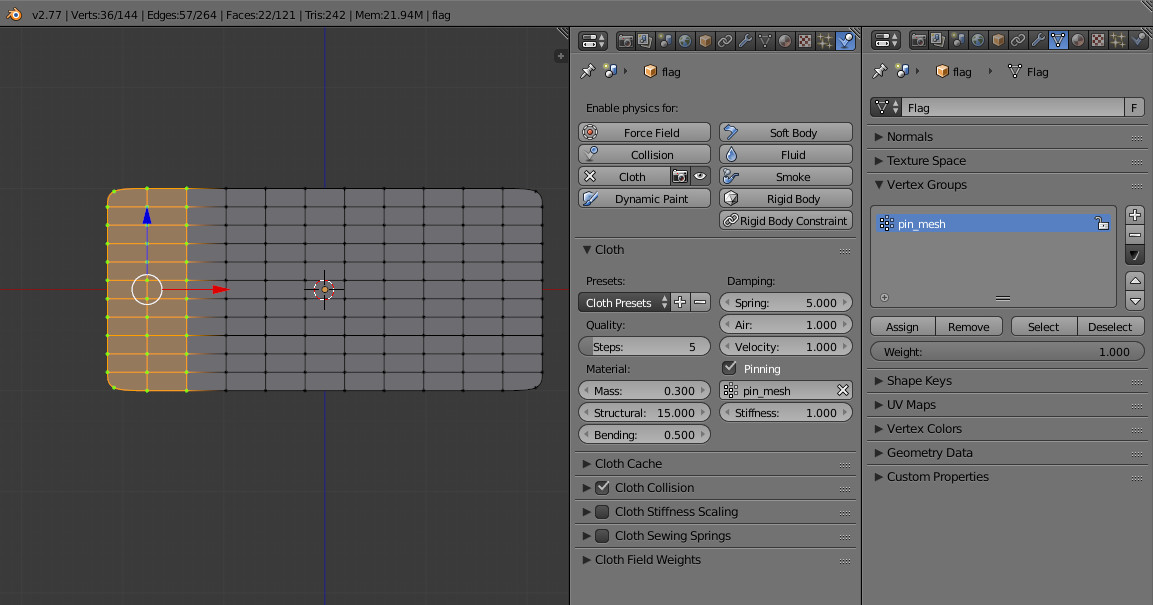Open Render Layers tab in physics properties panel
Viewport: 1153px width, 605px height.
[x=645, y=41]
